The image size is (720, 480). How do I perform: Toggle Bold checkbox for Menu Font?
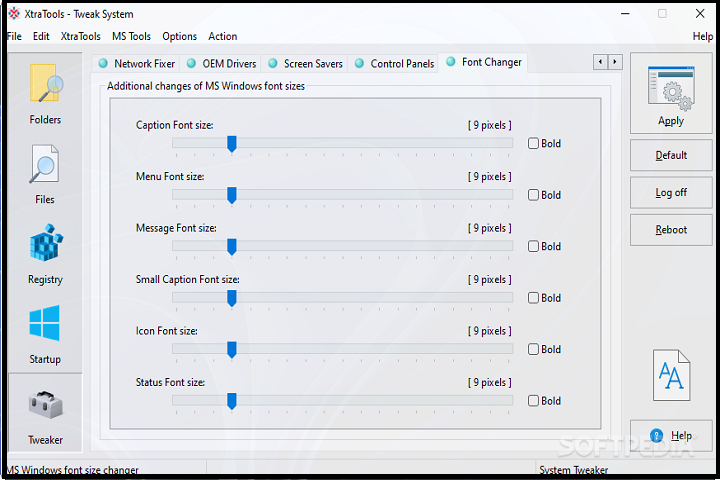[534, 195]
